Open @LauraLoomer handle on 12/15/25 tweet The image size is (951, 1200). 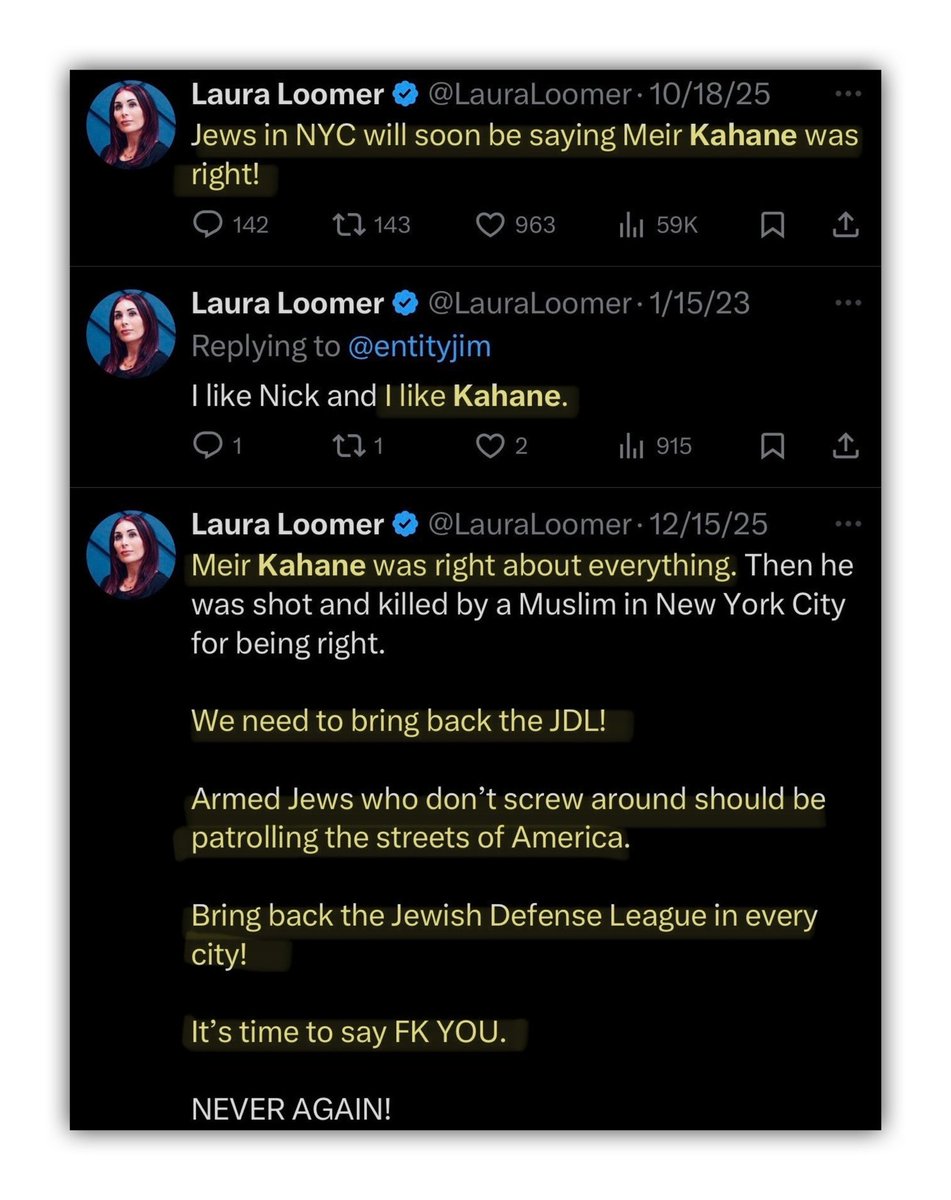click(529, 524)
